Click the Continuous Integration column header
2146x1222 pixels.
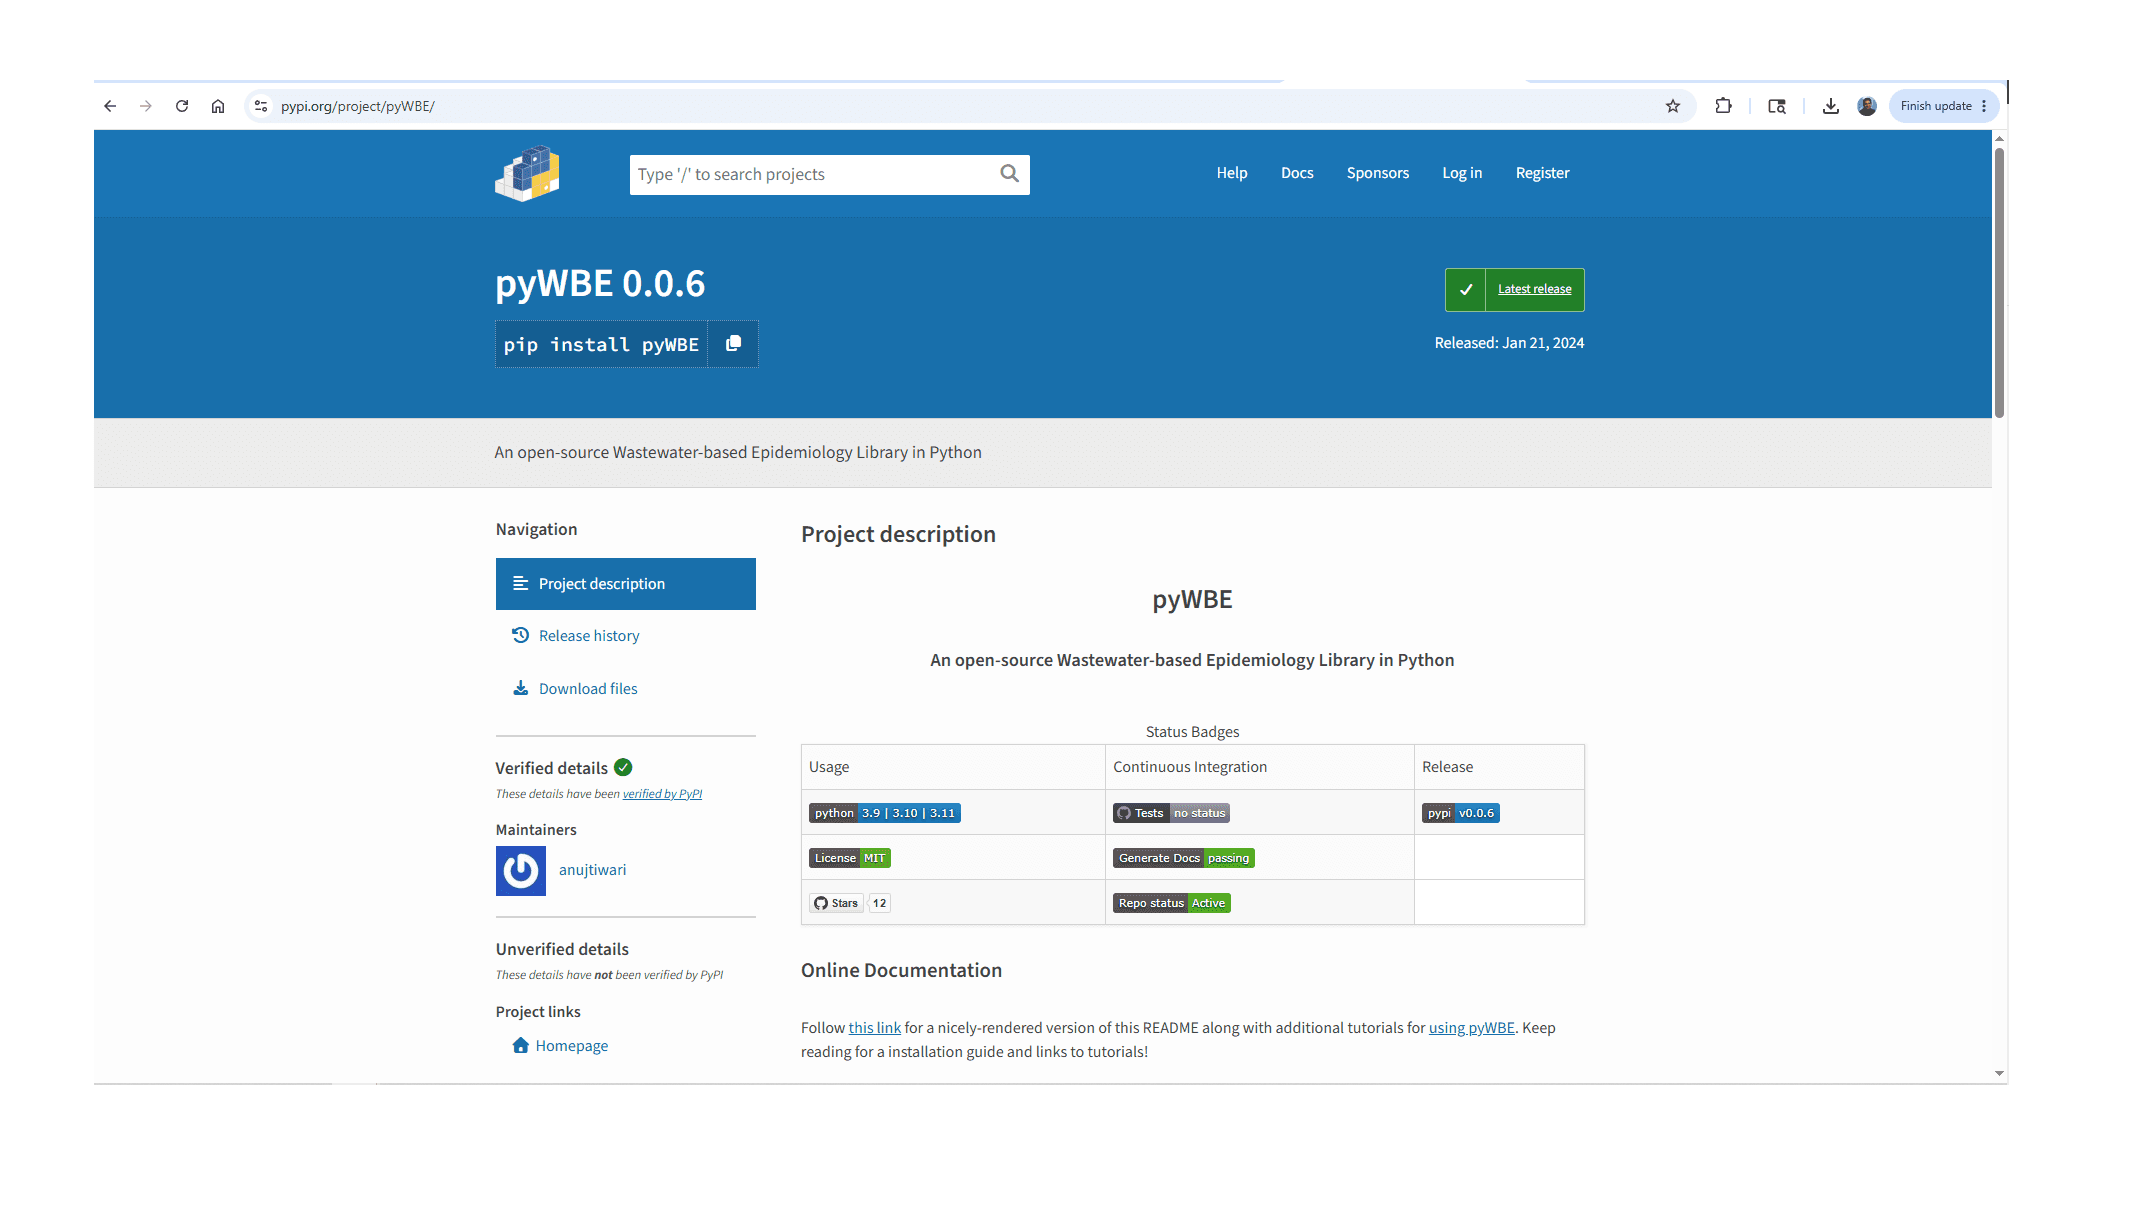click(x=1190, y=767)
